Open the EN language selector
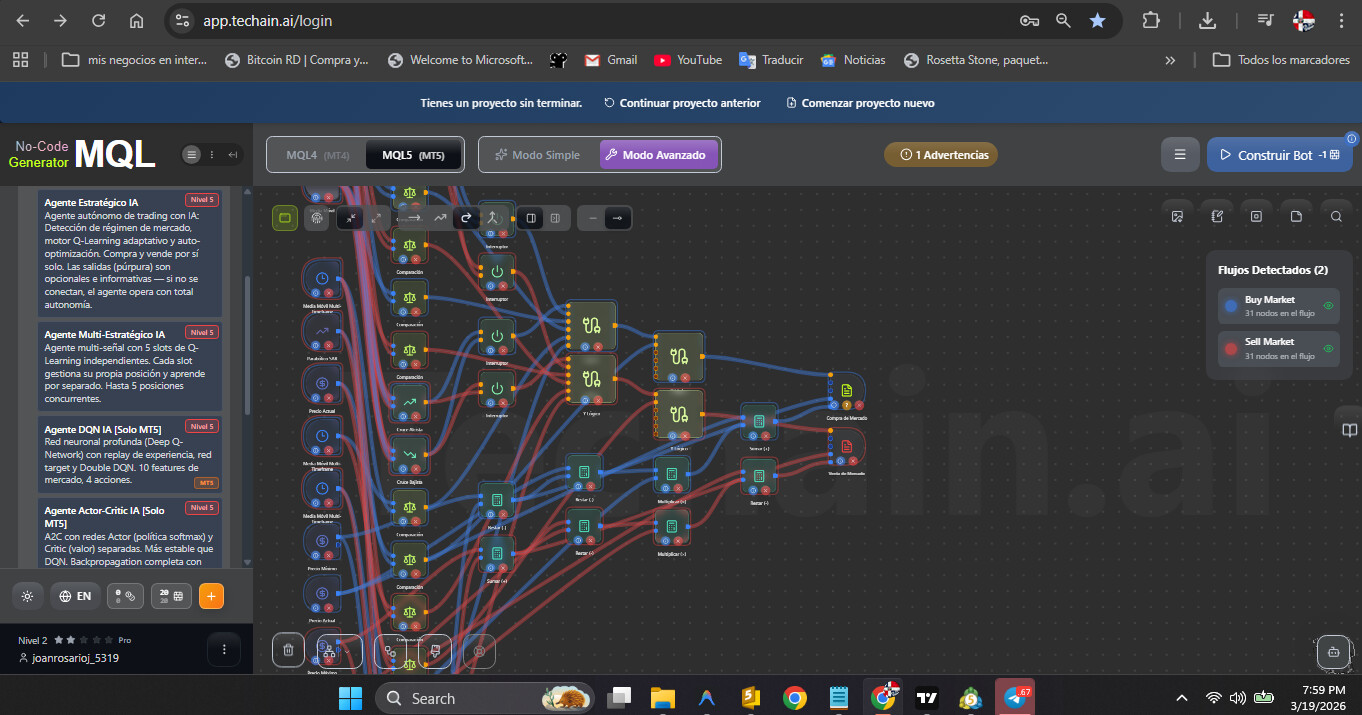The height and width of the screenshot is (715, 1362). point(76,596)
